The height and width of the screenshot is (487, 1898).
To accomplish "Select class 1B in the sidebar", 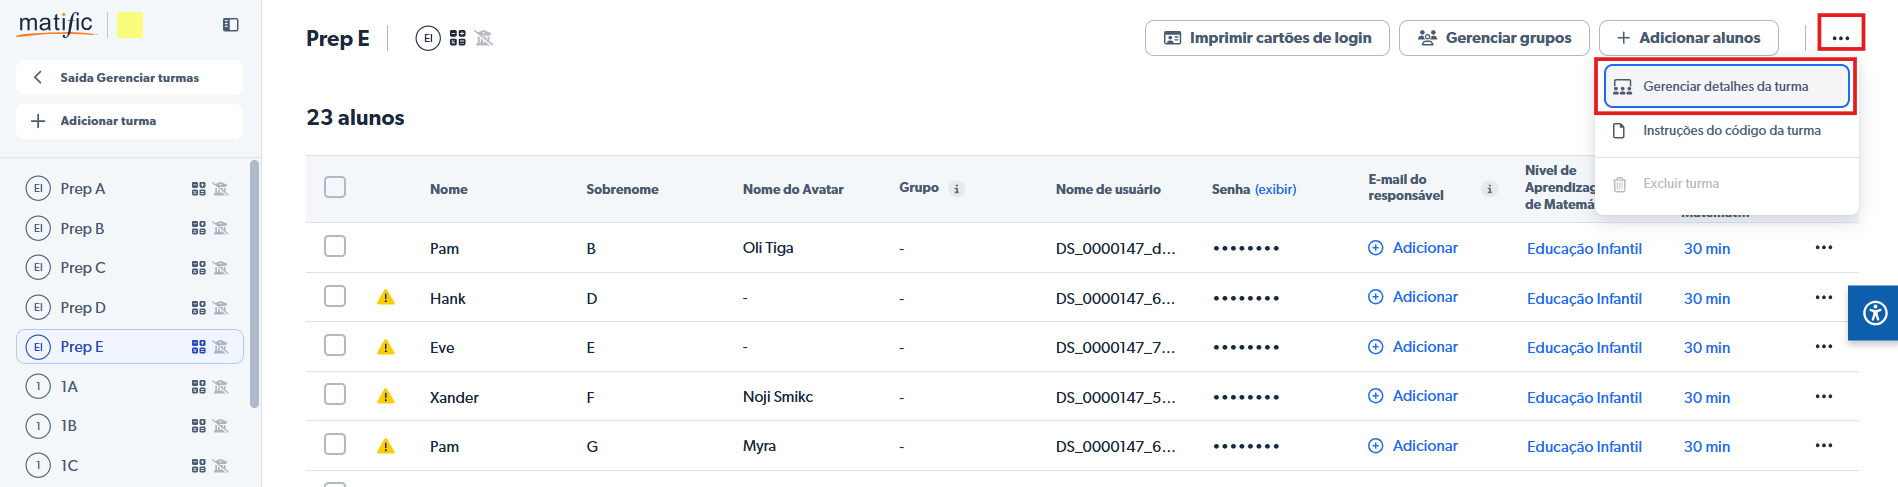I will point(69,426).
